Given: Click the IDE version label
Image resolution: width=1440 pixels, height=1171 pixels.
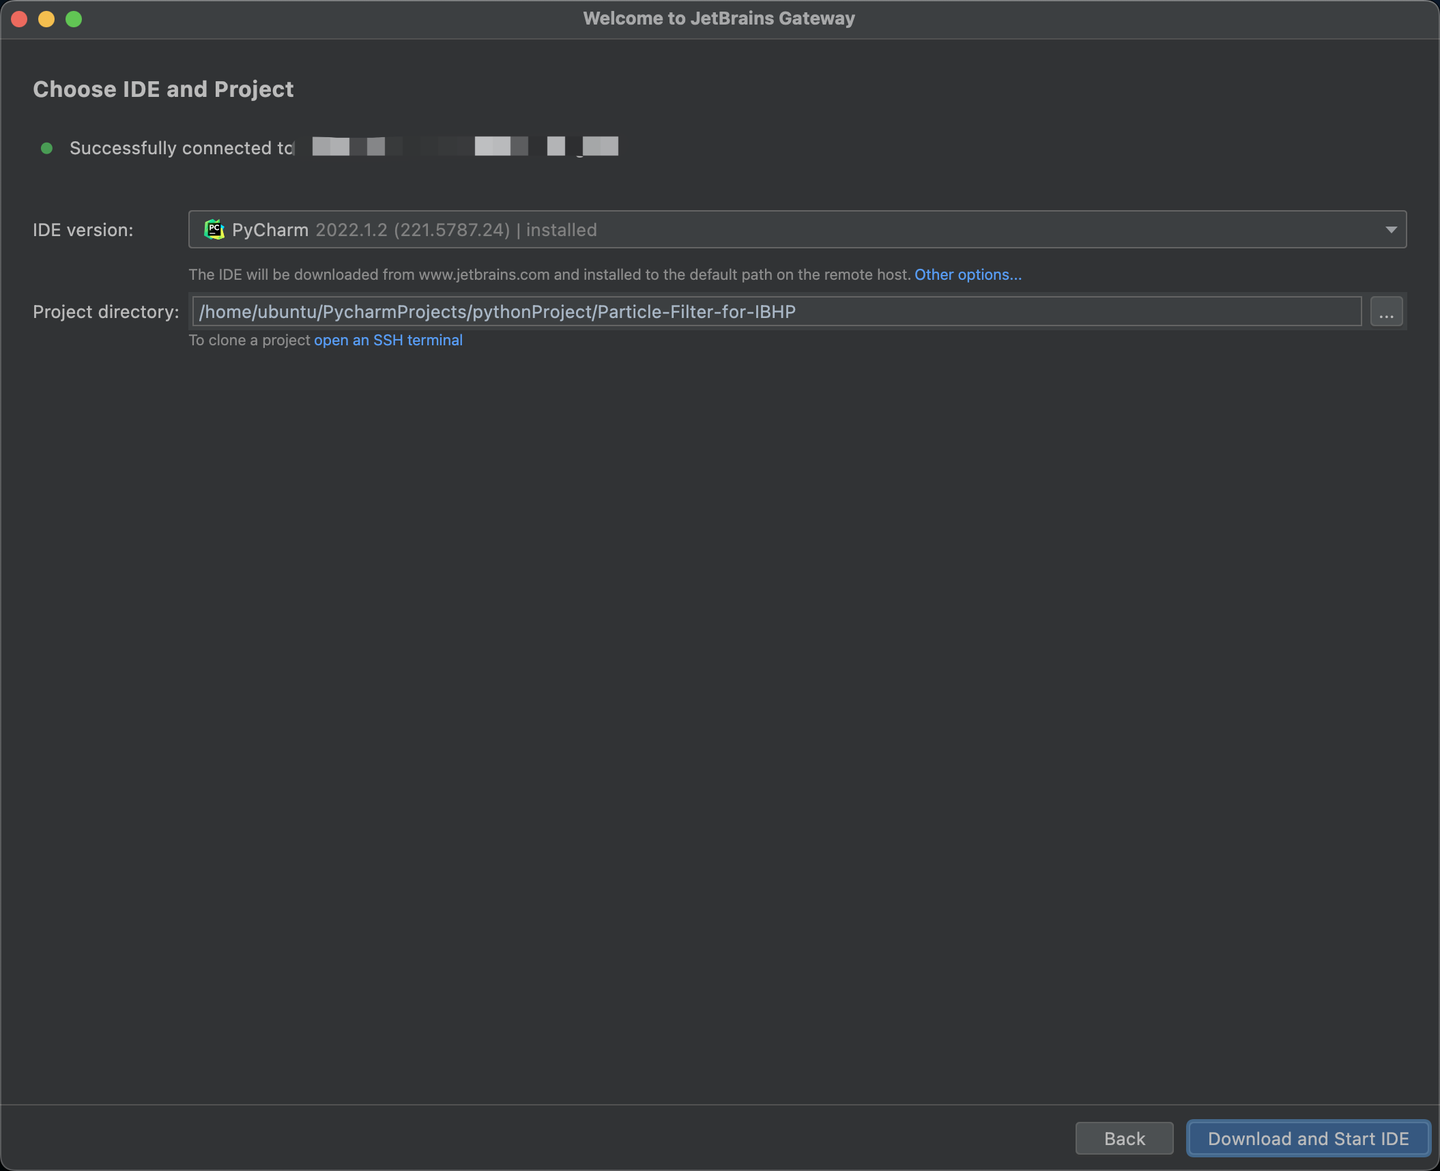Looking at the screenshot, I should 83,230.
